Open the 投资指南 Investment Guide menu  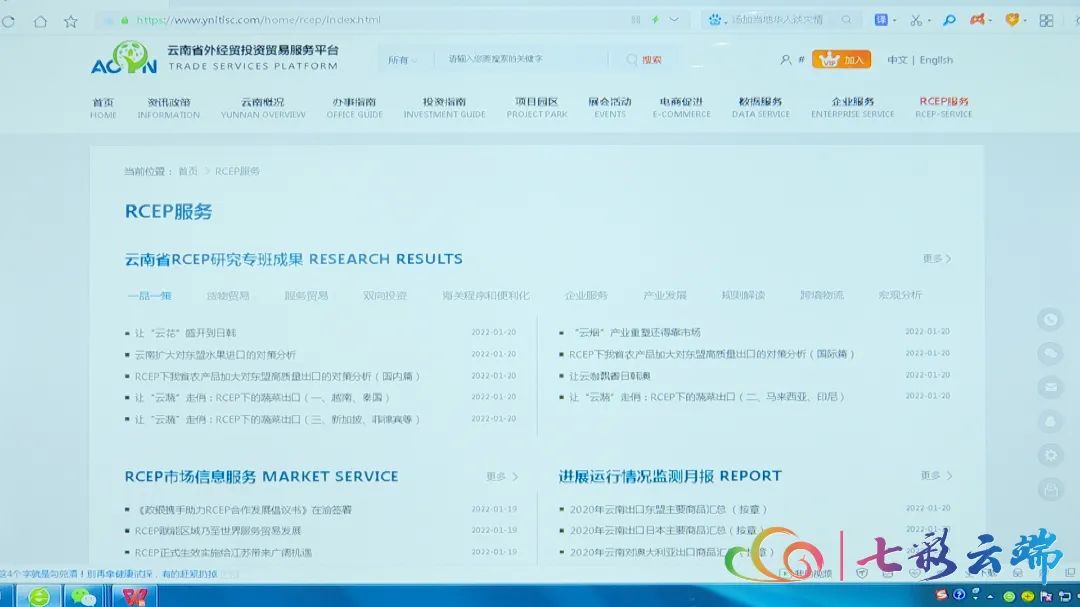point(444,107)
